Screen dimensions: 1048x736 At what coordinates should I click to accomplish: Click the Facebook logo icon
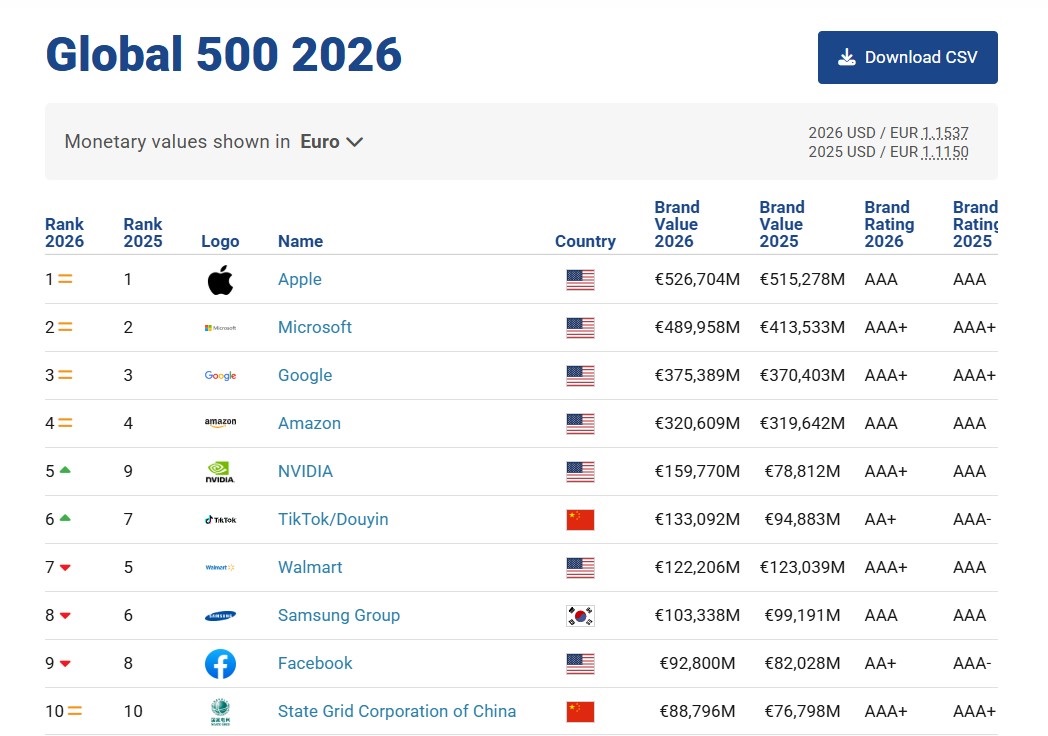220,664
